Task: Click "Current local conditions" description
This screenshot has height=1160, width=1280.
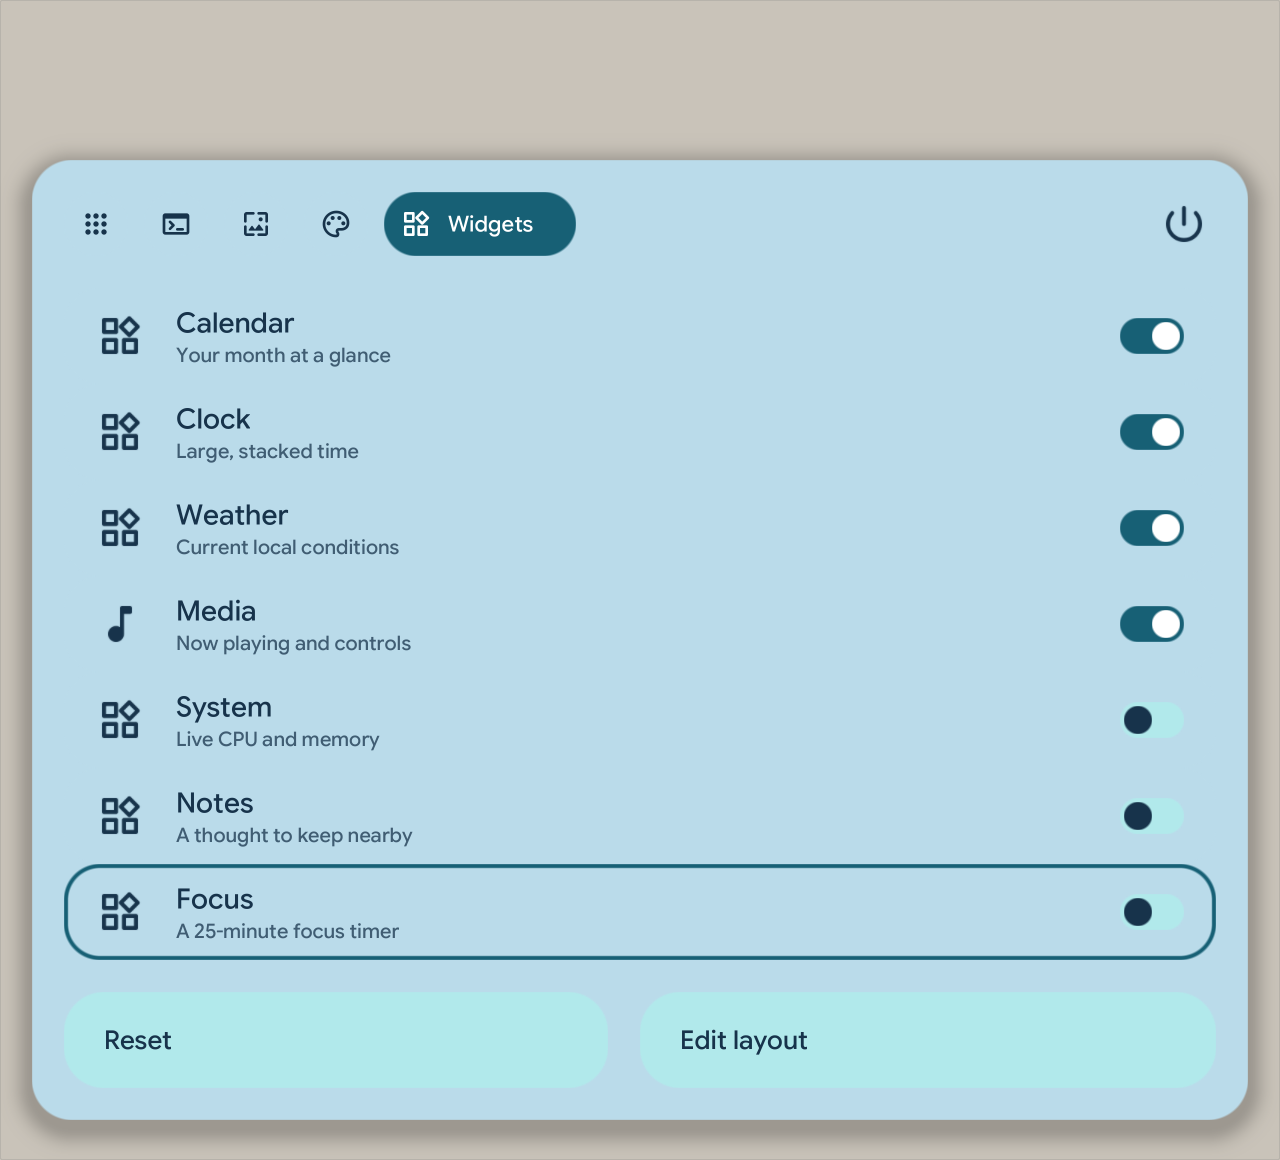Action: (287, 547)
